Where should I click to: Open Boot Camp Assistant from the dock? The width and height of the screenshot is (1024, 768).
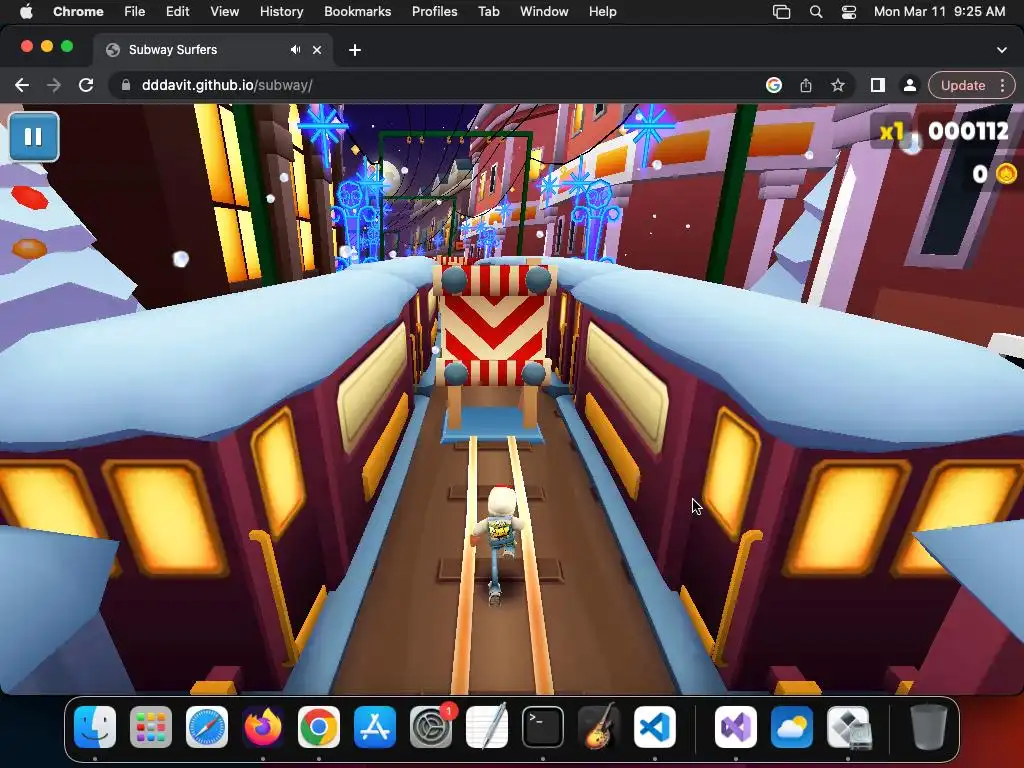(x=848, y=727)
